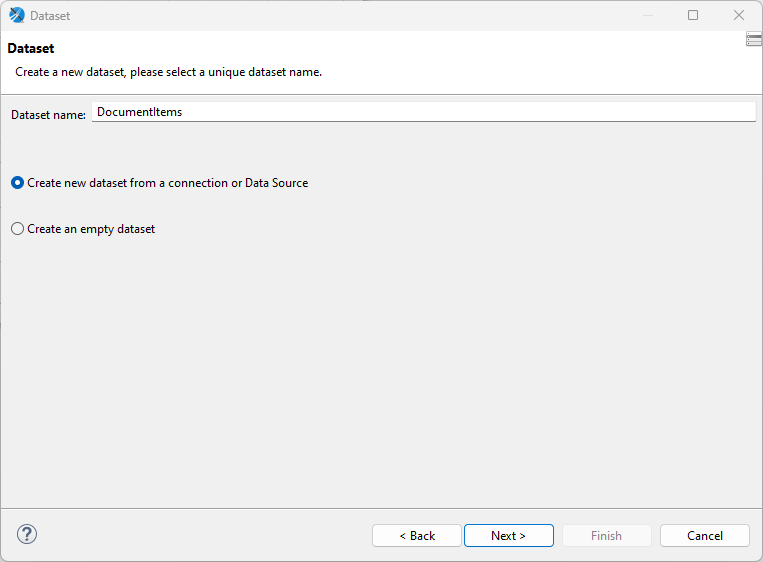763x562 pixels.
Task: Click the 'Dataset name:' label
Action: (48, 115)
